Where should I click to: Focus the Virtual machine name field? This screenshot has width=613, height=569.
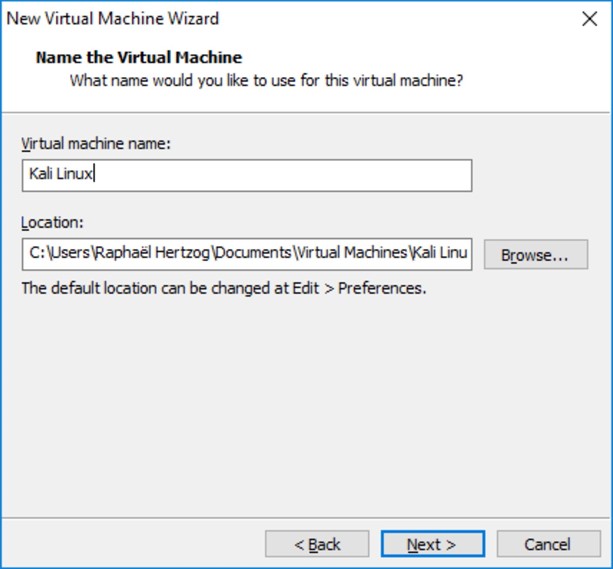(x=246, y=175)
